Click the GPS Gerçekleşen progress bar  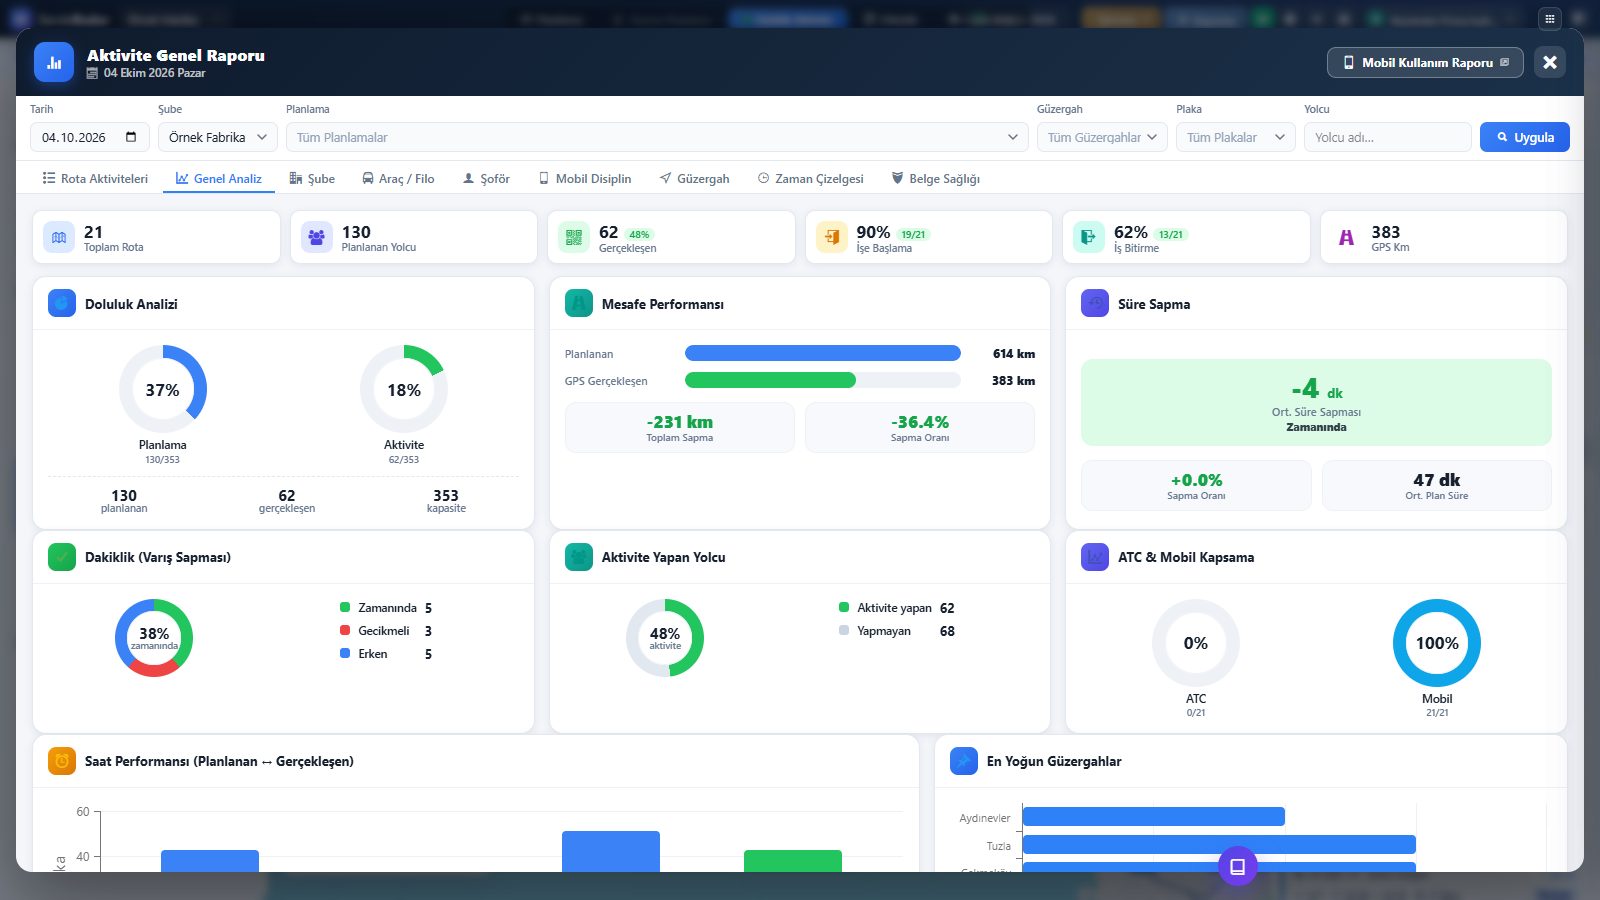(823, 380)
